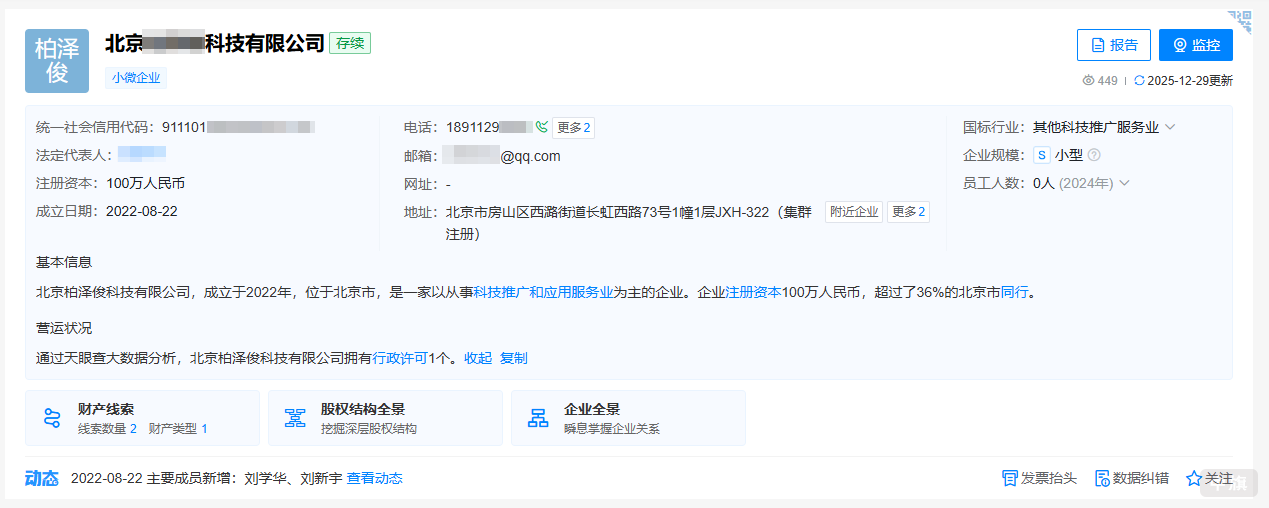Open the 财产线索 card

(x=142, y=418)
